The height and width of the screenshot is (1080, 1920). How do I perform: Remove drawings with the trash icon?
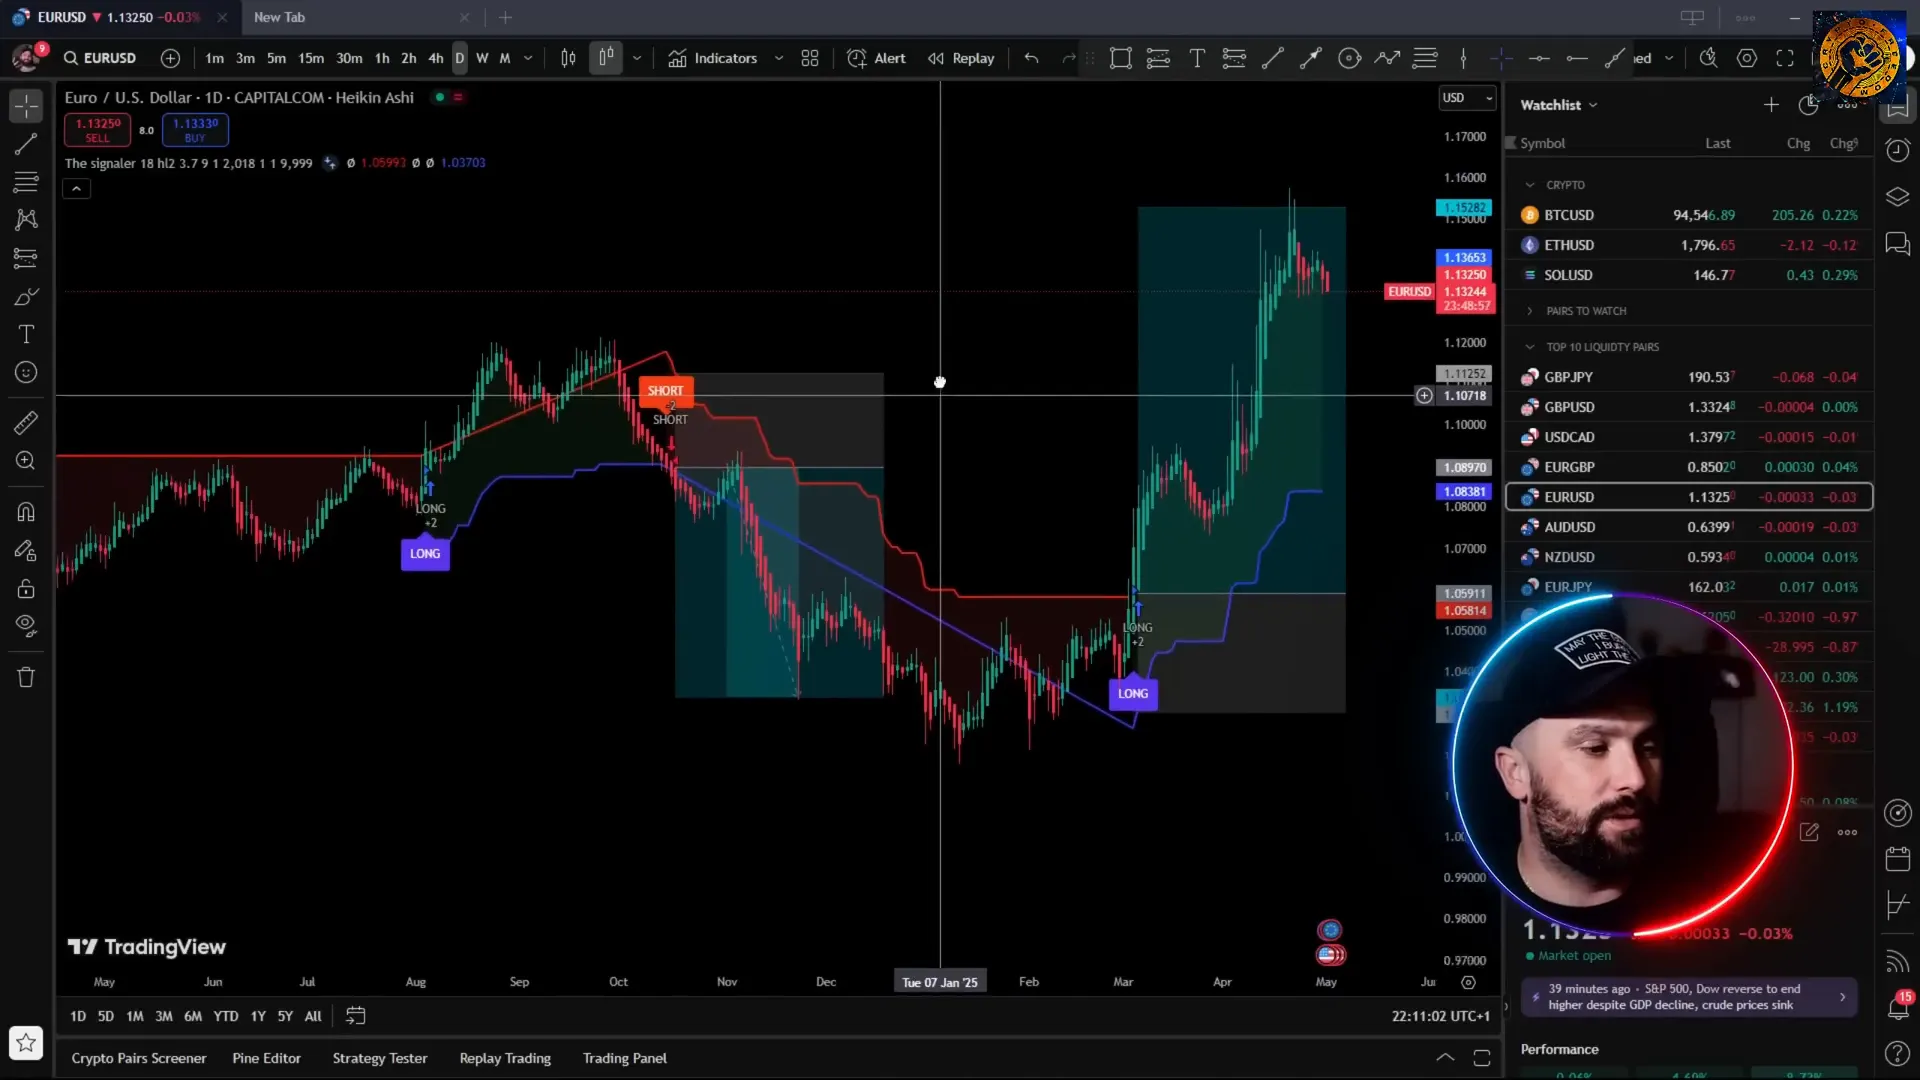[x=26, y=677]
